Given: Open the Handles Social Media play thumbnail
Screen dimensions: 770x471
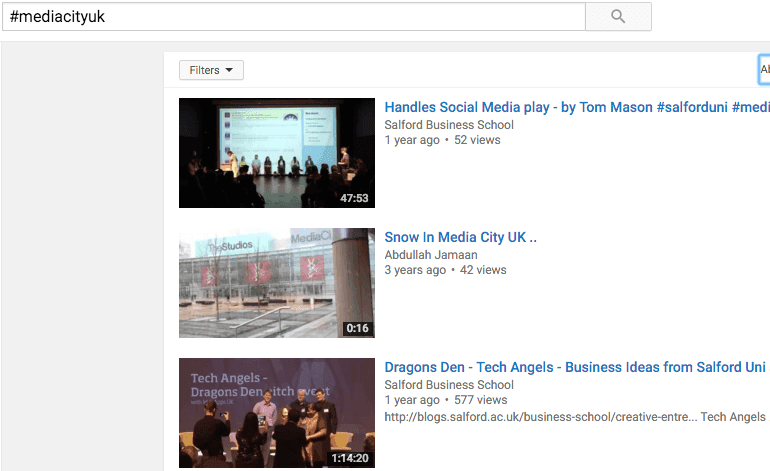Looking at the screenshot, I should [x=276, y=153].
